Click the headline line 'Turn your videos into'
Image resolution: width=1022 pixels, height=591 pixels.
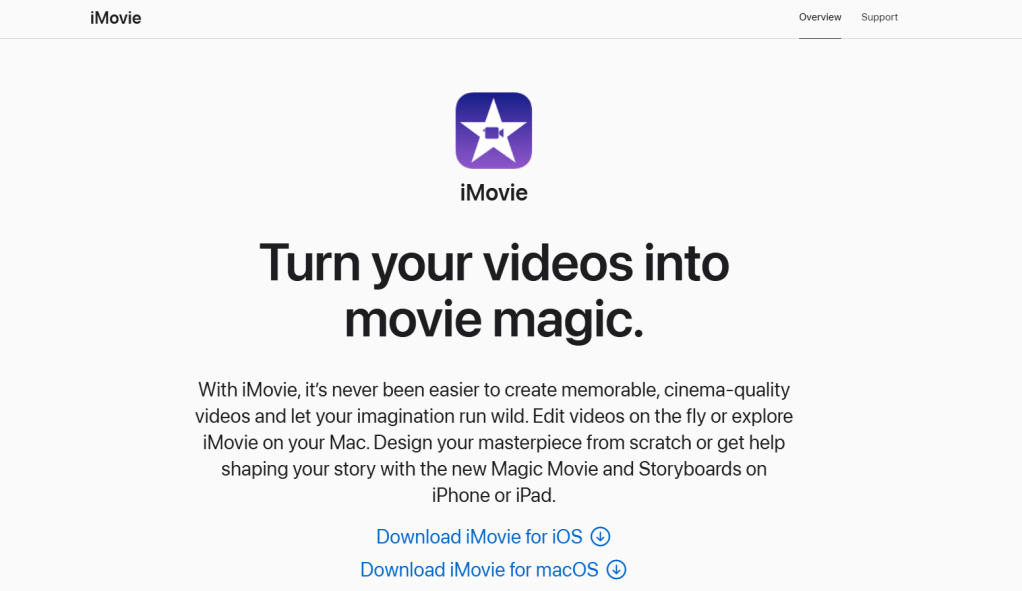[x=493, y=262]
